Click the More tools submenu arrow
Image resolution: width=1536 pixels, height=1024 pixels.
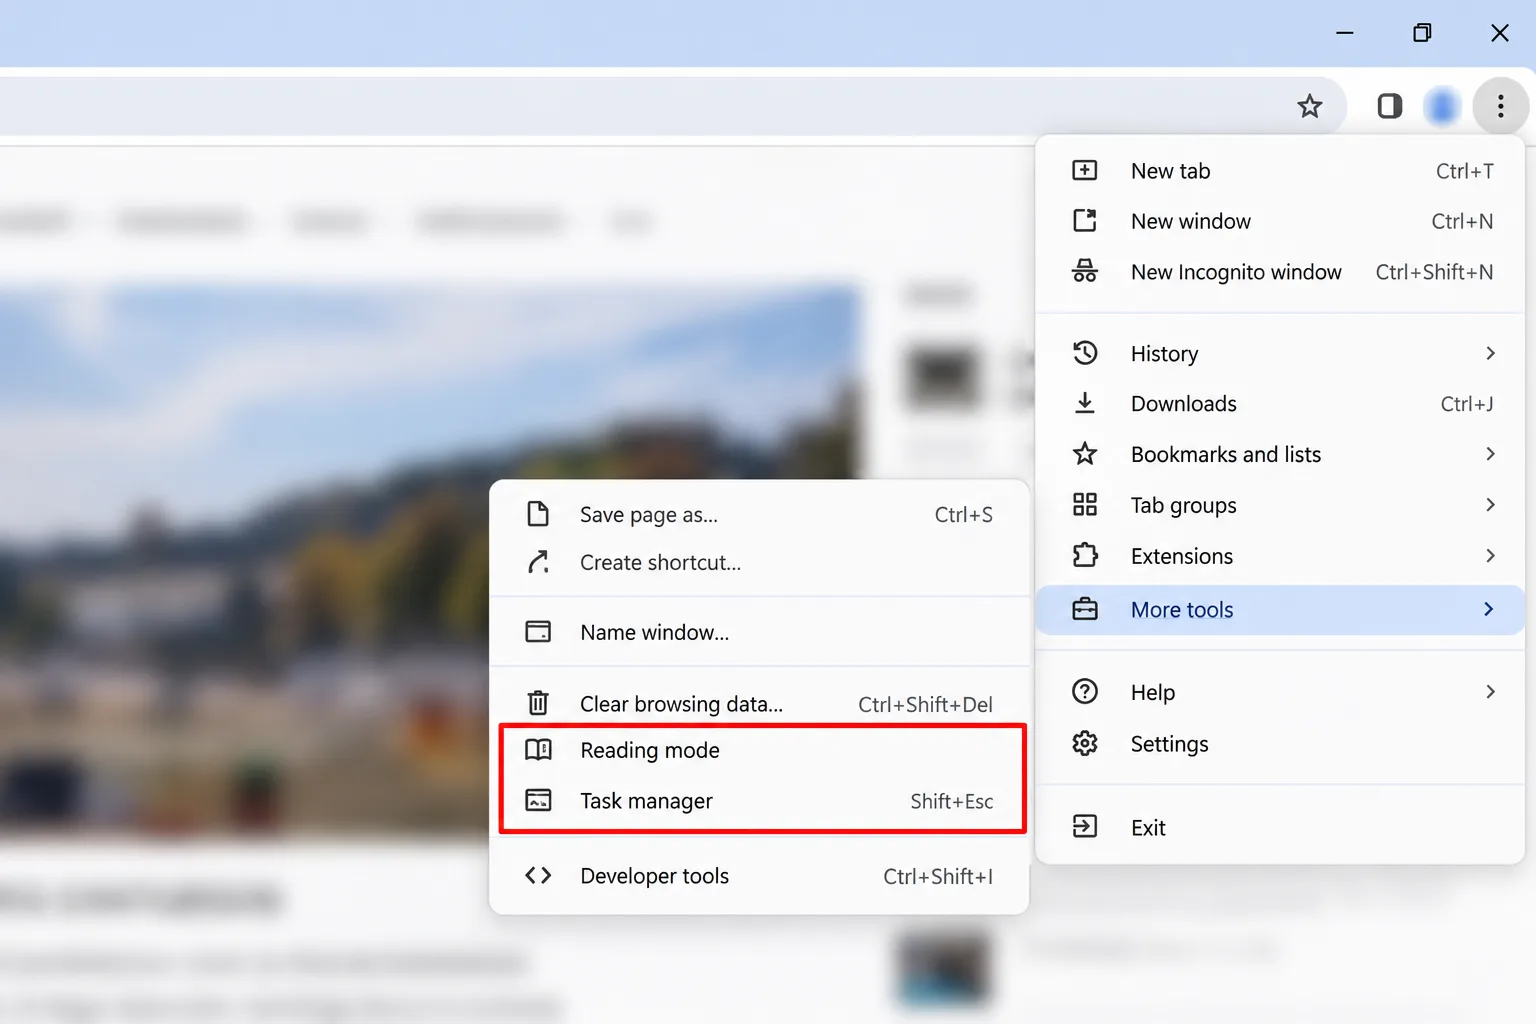(x=1489, y=610)
